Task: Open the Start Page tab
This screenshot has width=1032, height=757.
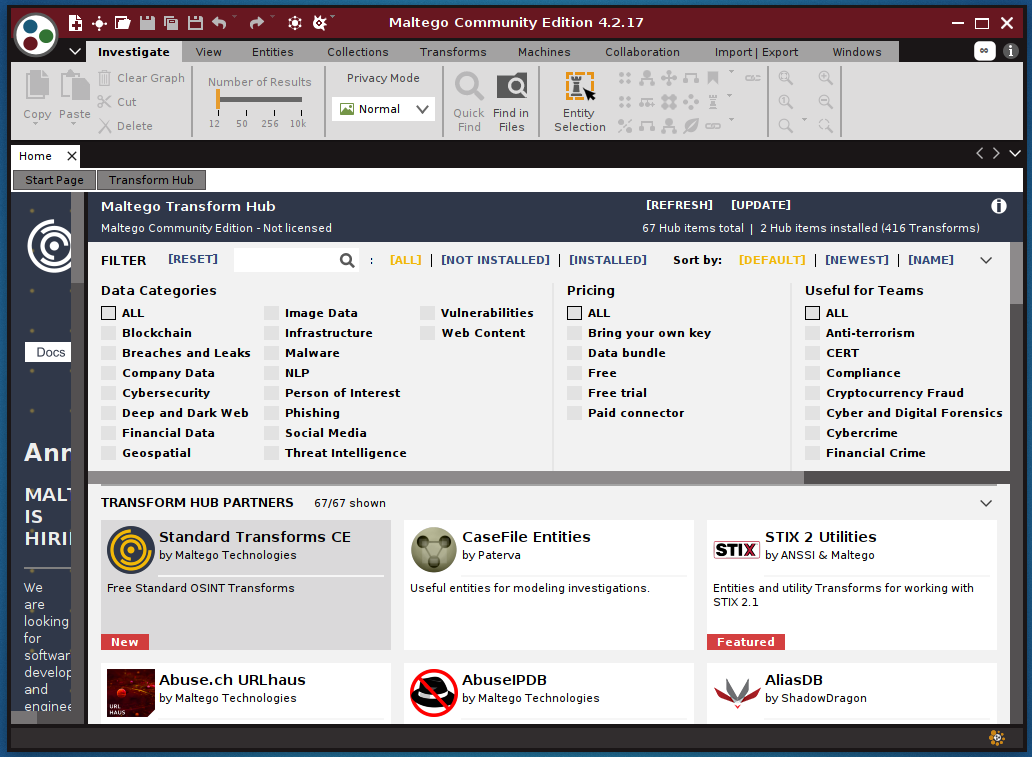Action: click(x=54, y=180)
